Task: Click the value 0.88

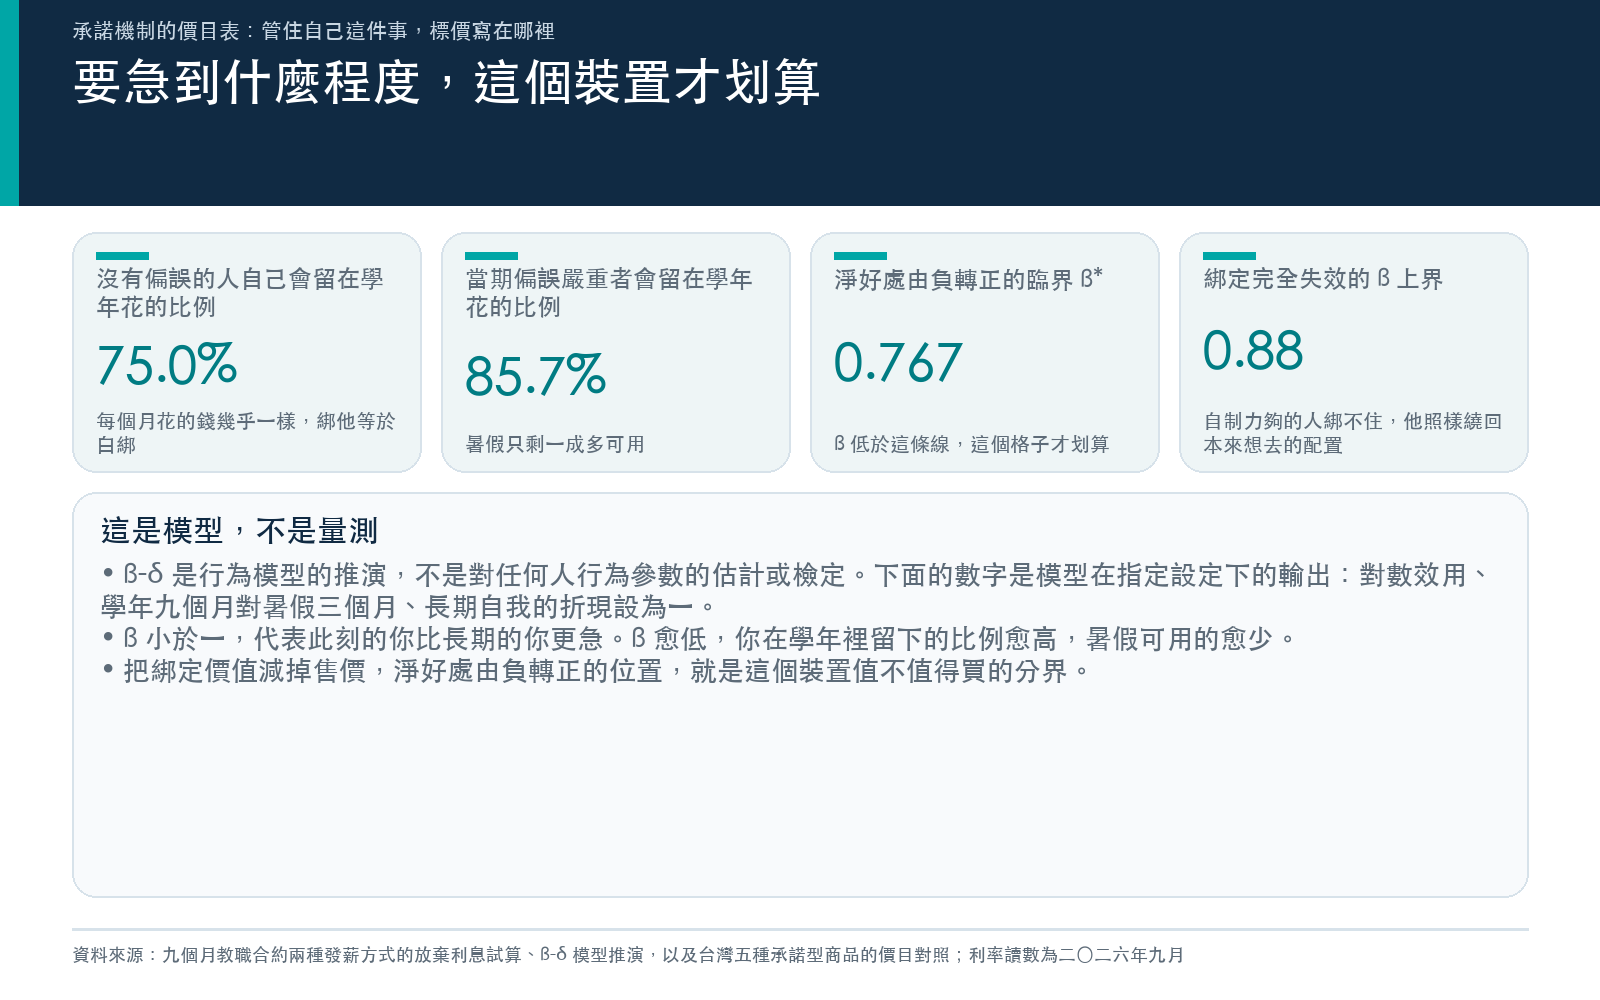Action: pyautogui.click(x=1253, y=351)
